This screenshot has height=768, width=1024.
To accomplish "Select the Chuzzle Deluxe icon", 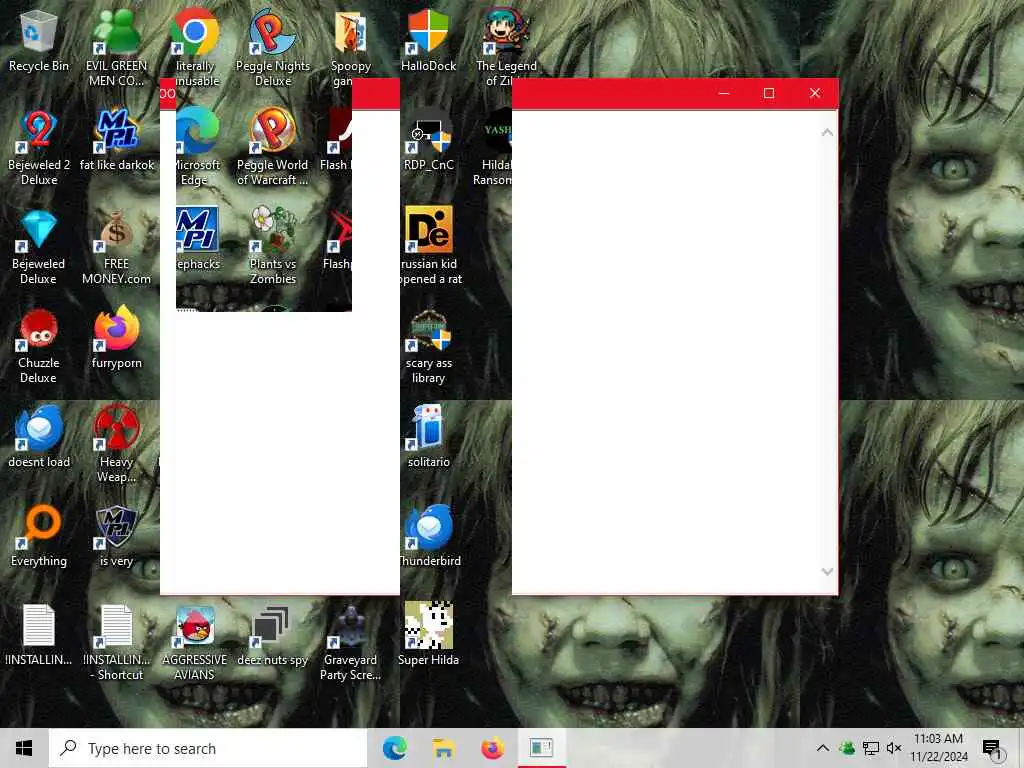I will [39, 346].
